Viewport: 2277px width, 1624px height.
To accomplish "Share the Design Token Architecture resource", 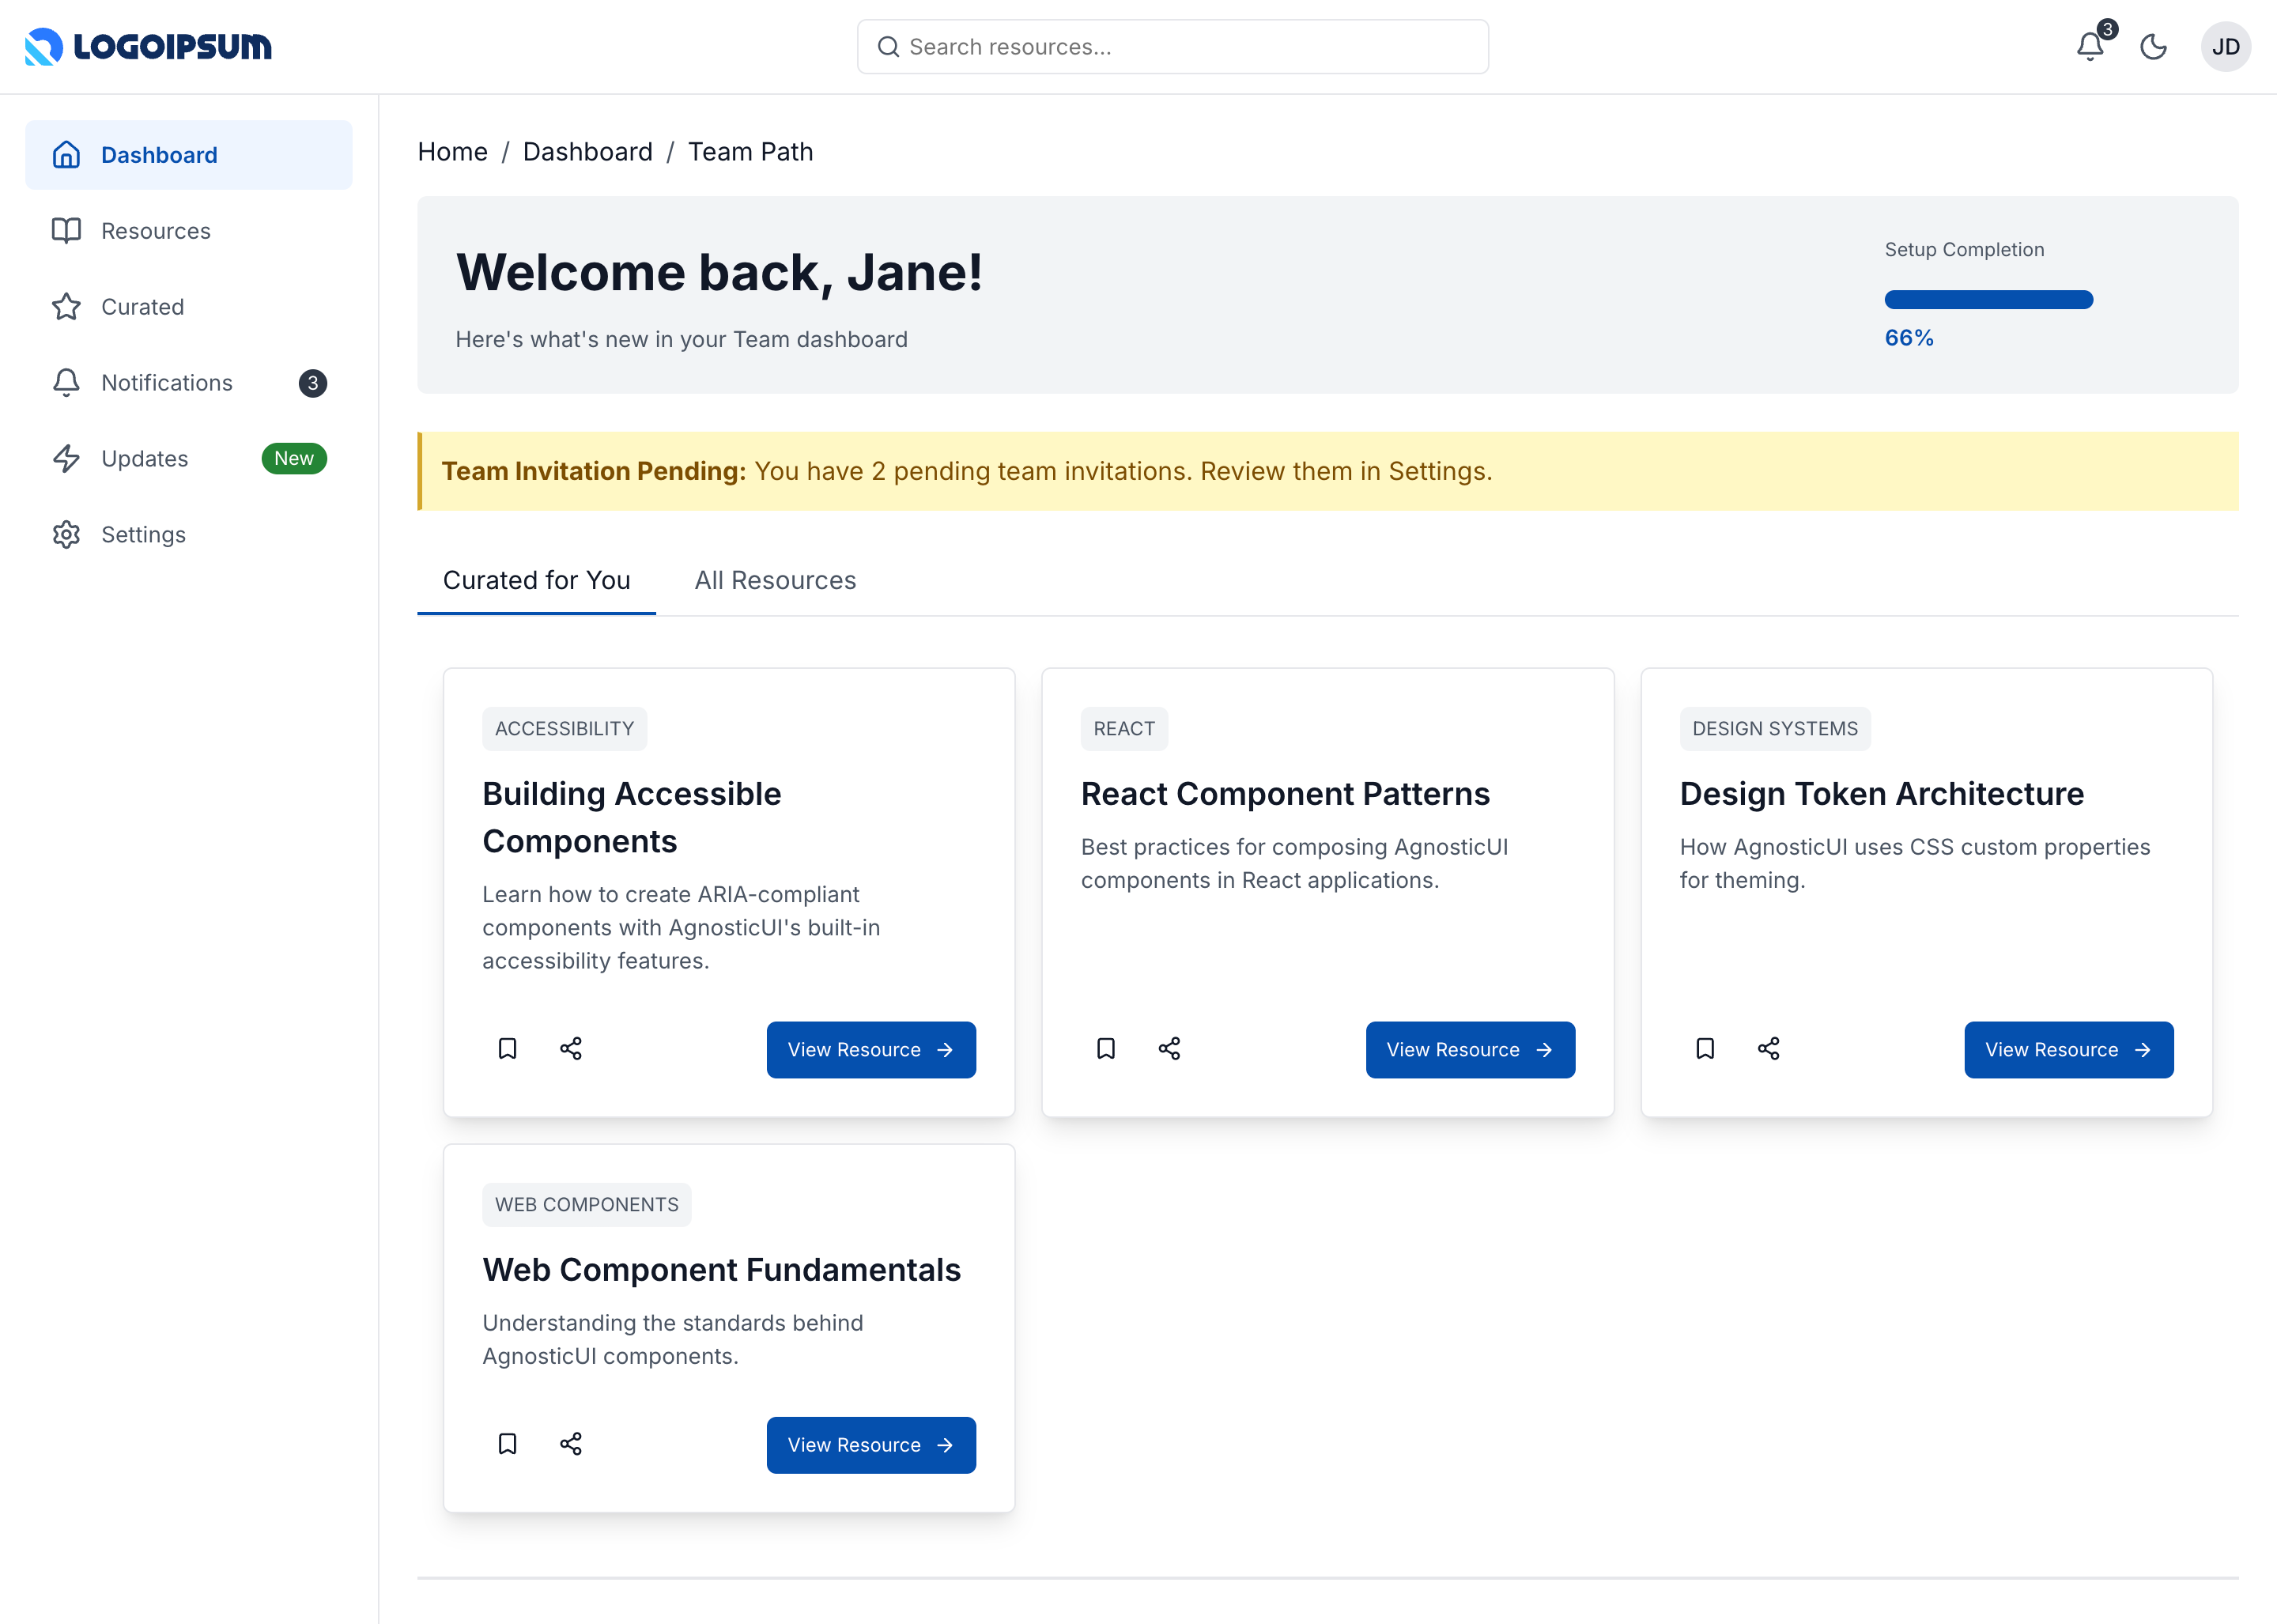I will point(1768,1048).
